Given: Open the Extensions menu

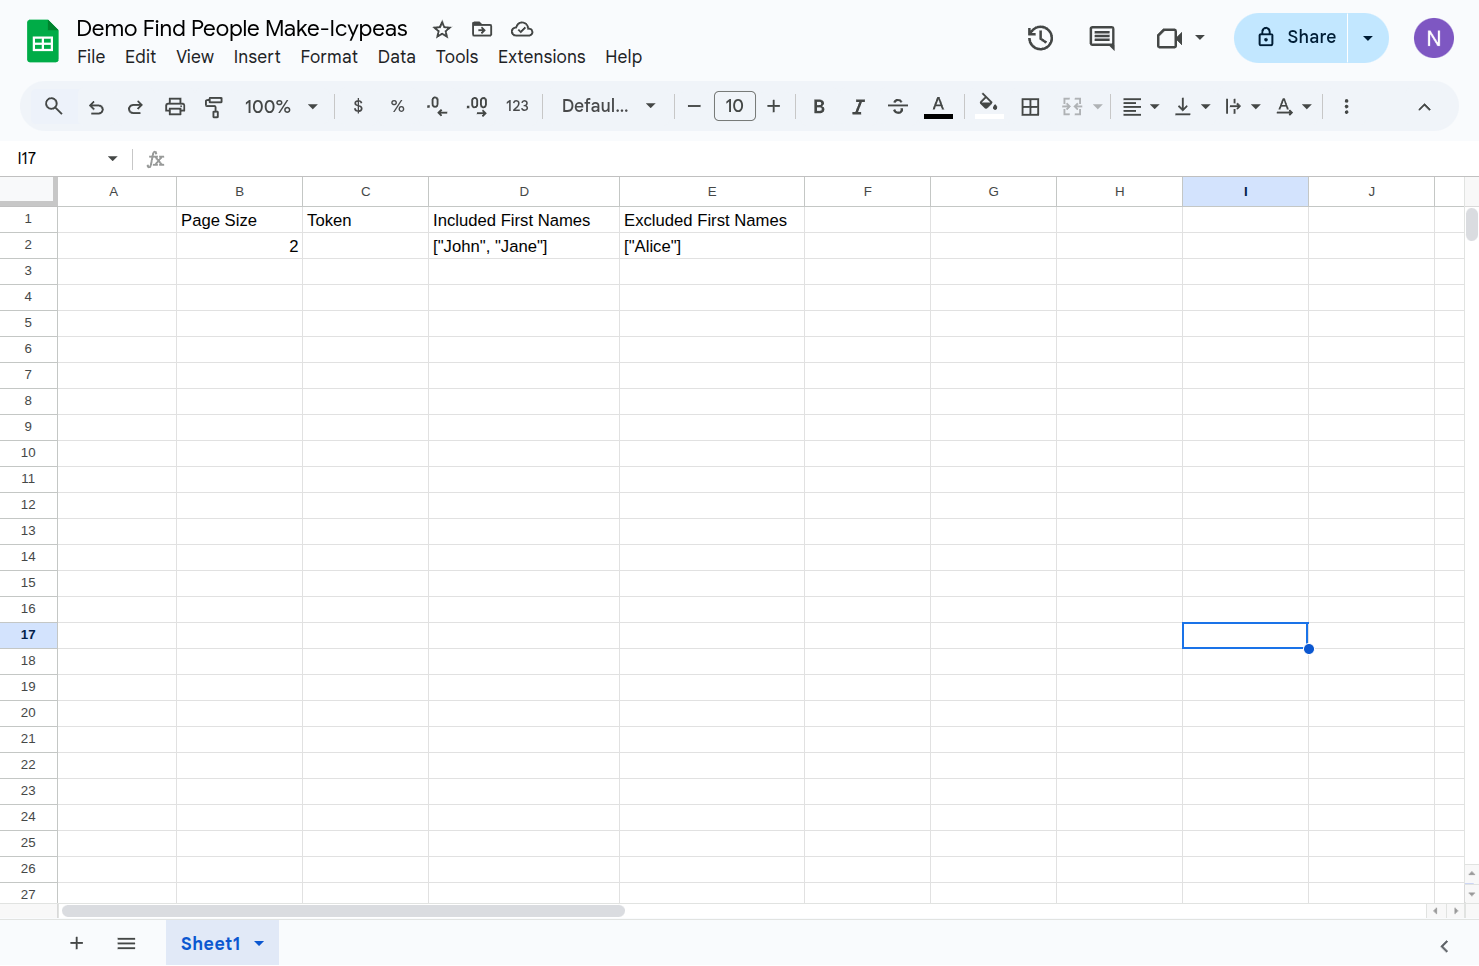Looking at the screenshot, I should pyautogui.click(x=541, y=57).
